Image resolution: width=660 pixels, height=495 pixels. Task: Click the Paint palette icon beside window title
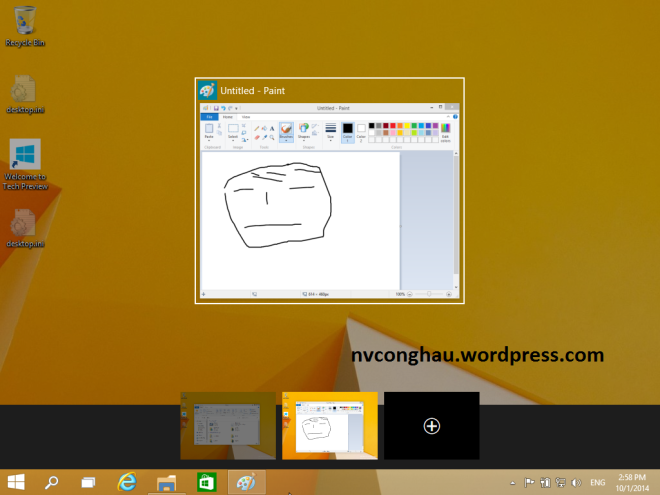point(208,90)
